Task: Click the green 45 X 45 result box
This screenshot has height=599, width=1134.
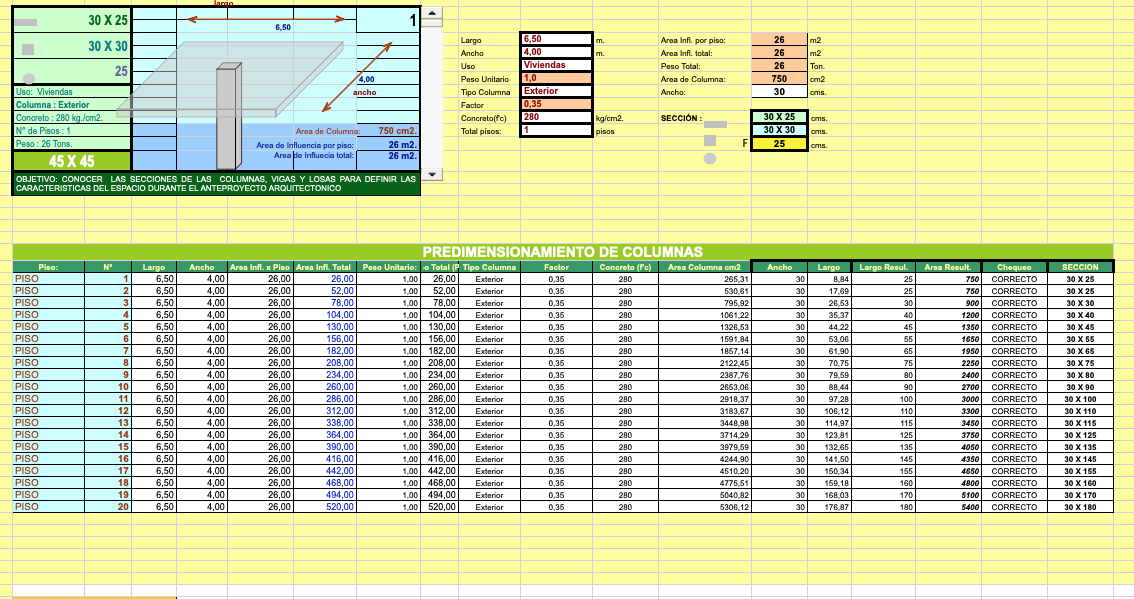Action: 71,161
